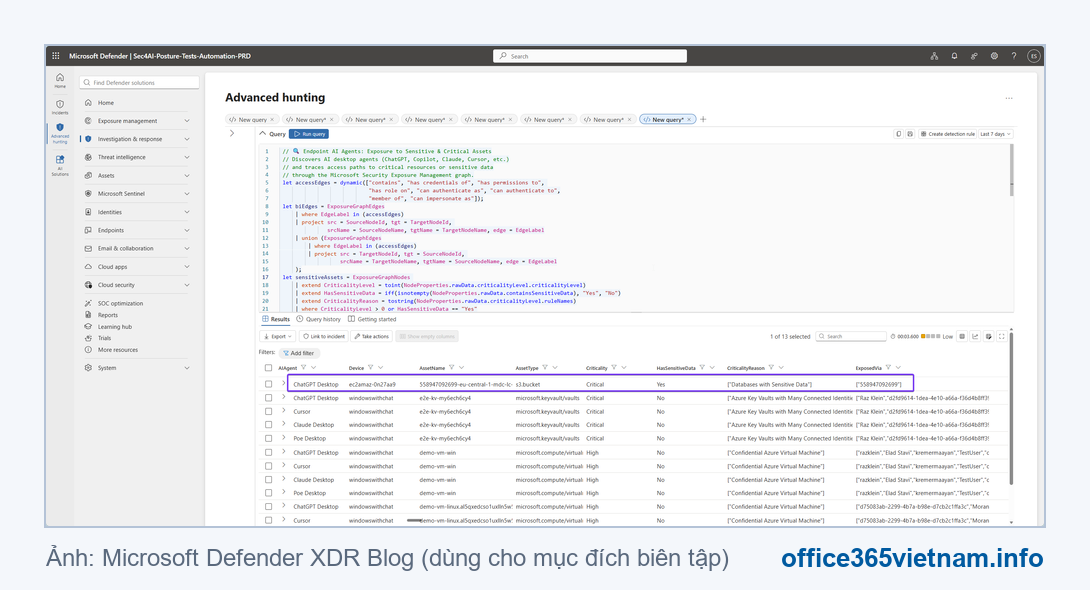Collapse the Query editor section chevron
The height and width of the screenshot is (590, 1090).
tap(263, 133)
